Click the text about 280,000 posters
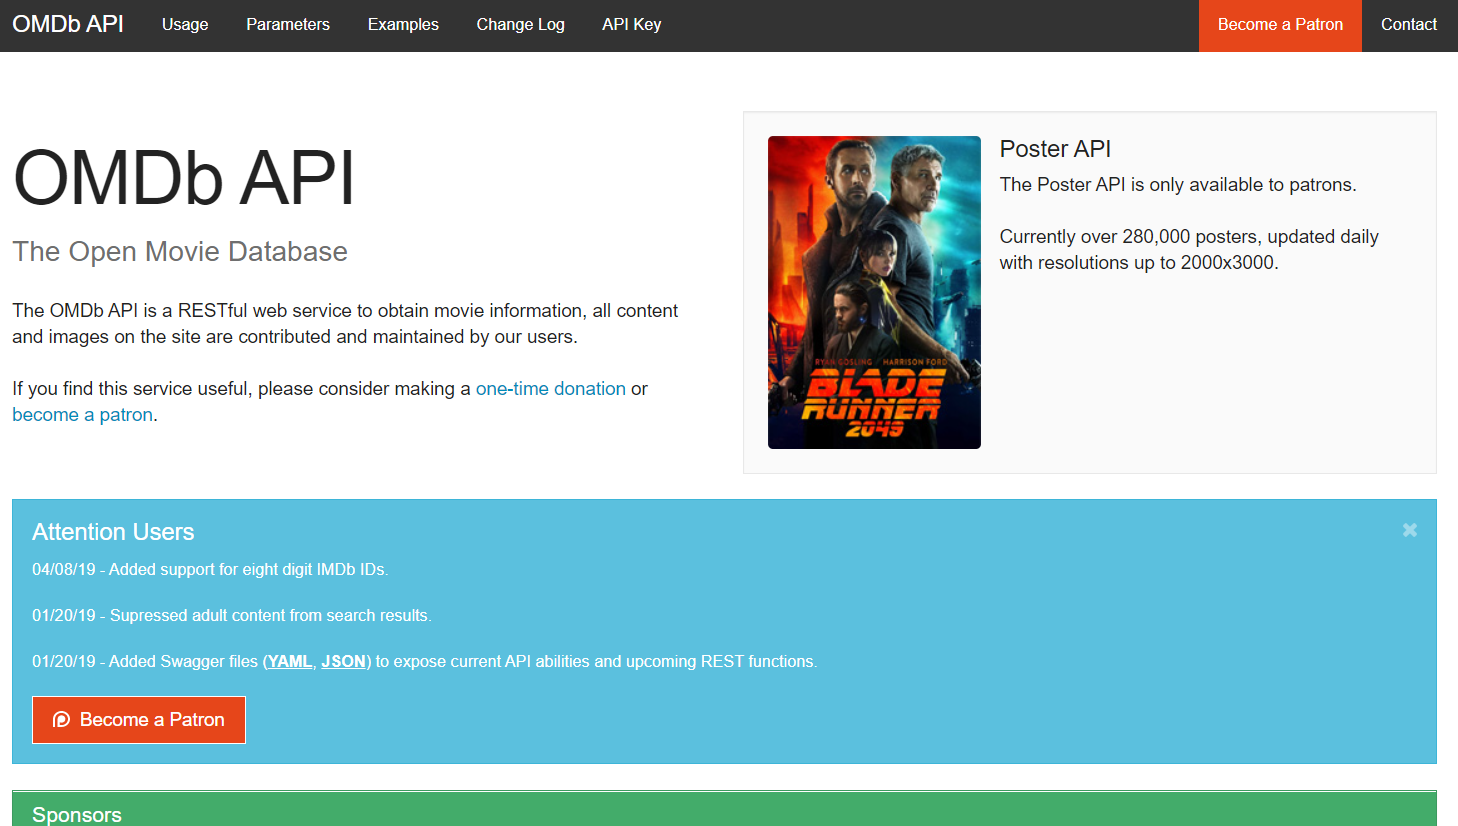This screenshot has height=826, width=1458. coord(1189,250)
